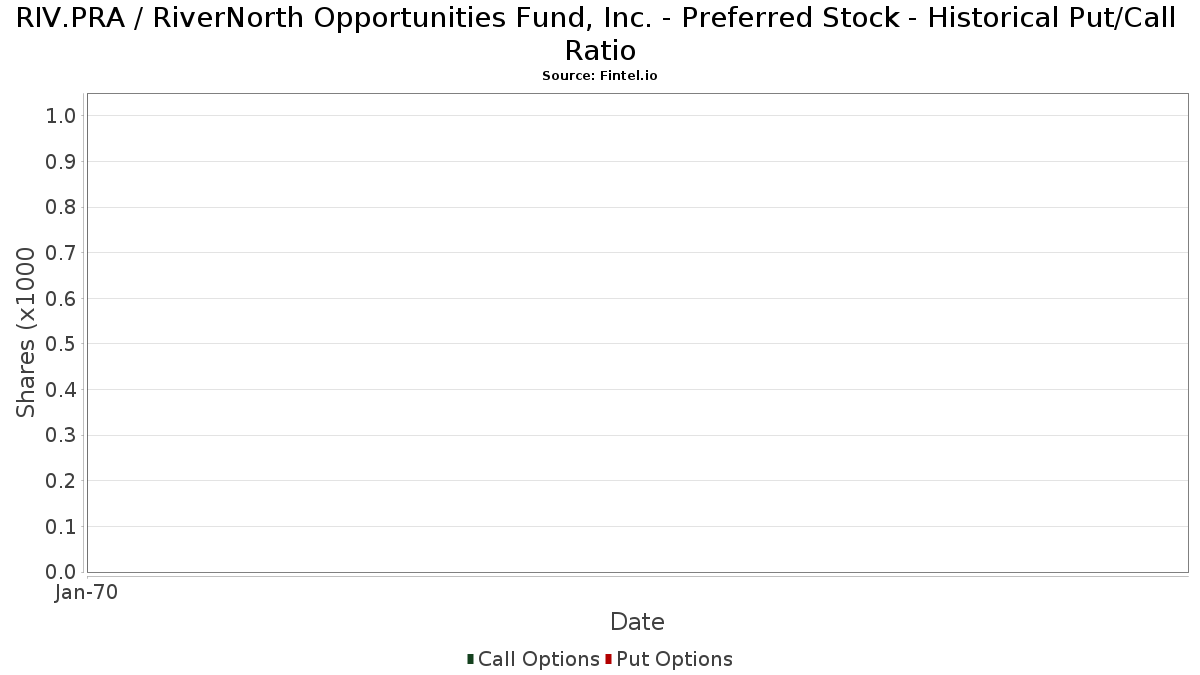Click the Shares (x1000 axis title
This screenshot has height=675, width=1200.
(x=26, y=333)
